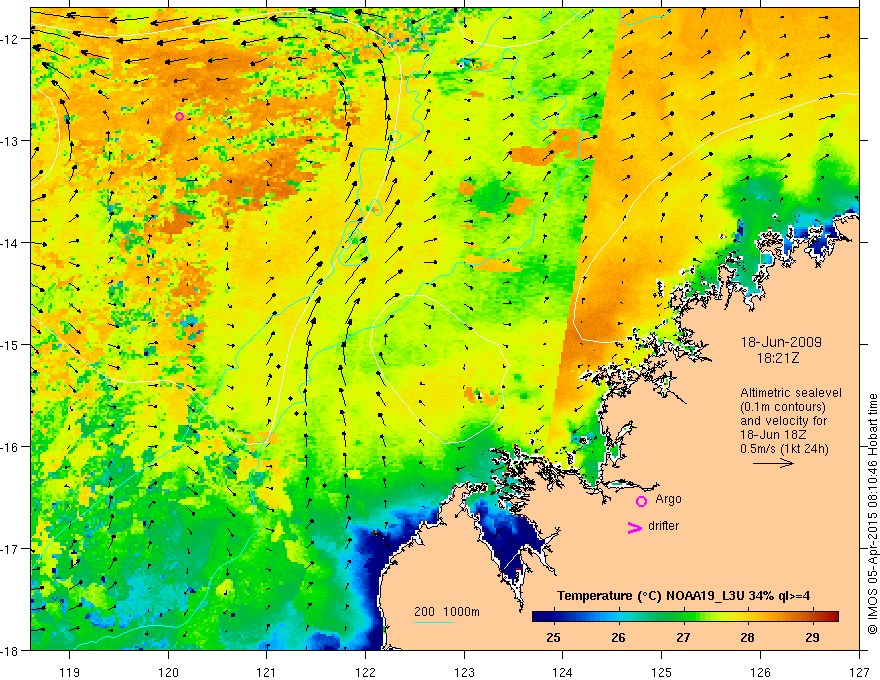The image size is (880, 680).
Task: Click the longitude label '125'
Action: pos(662,672)
